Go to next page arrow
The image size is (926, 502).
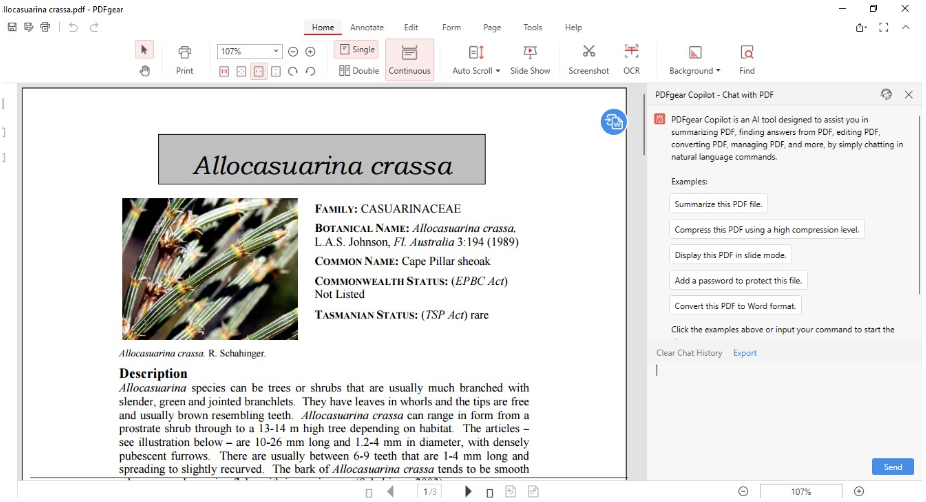[x=468, y=491]
